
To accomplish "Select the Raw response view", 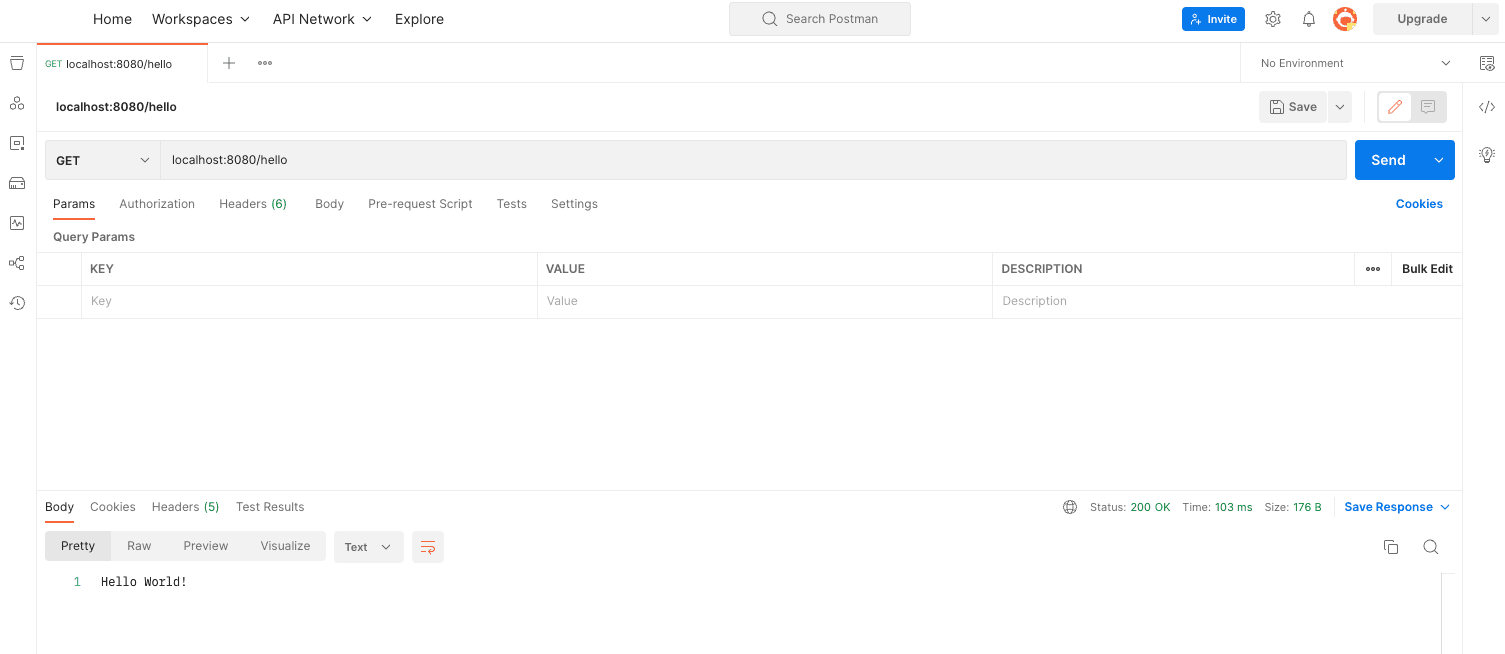I will pos(139,546).
